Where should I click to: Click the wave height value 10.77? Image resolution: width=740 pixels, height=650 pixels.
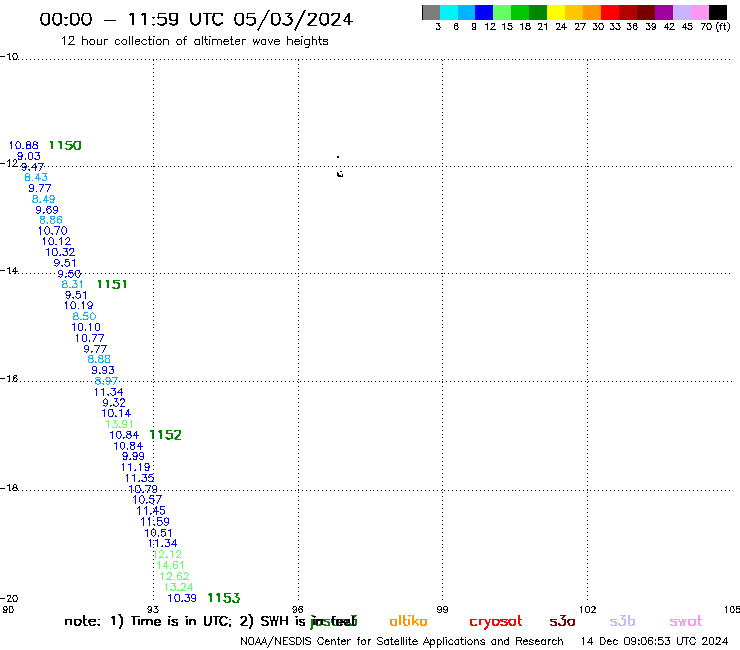[x=89, y=338]
